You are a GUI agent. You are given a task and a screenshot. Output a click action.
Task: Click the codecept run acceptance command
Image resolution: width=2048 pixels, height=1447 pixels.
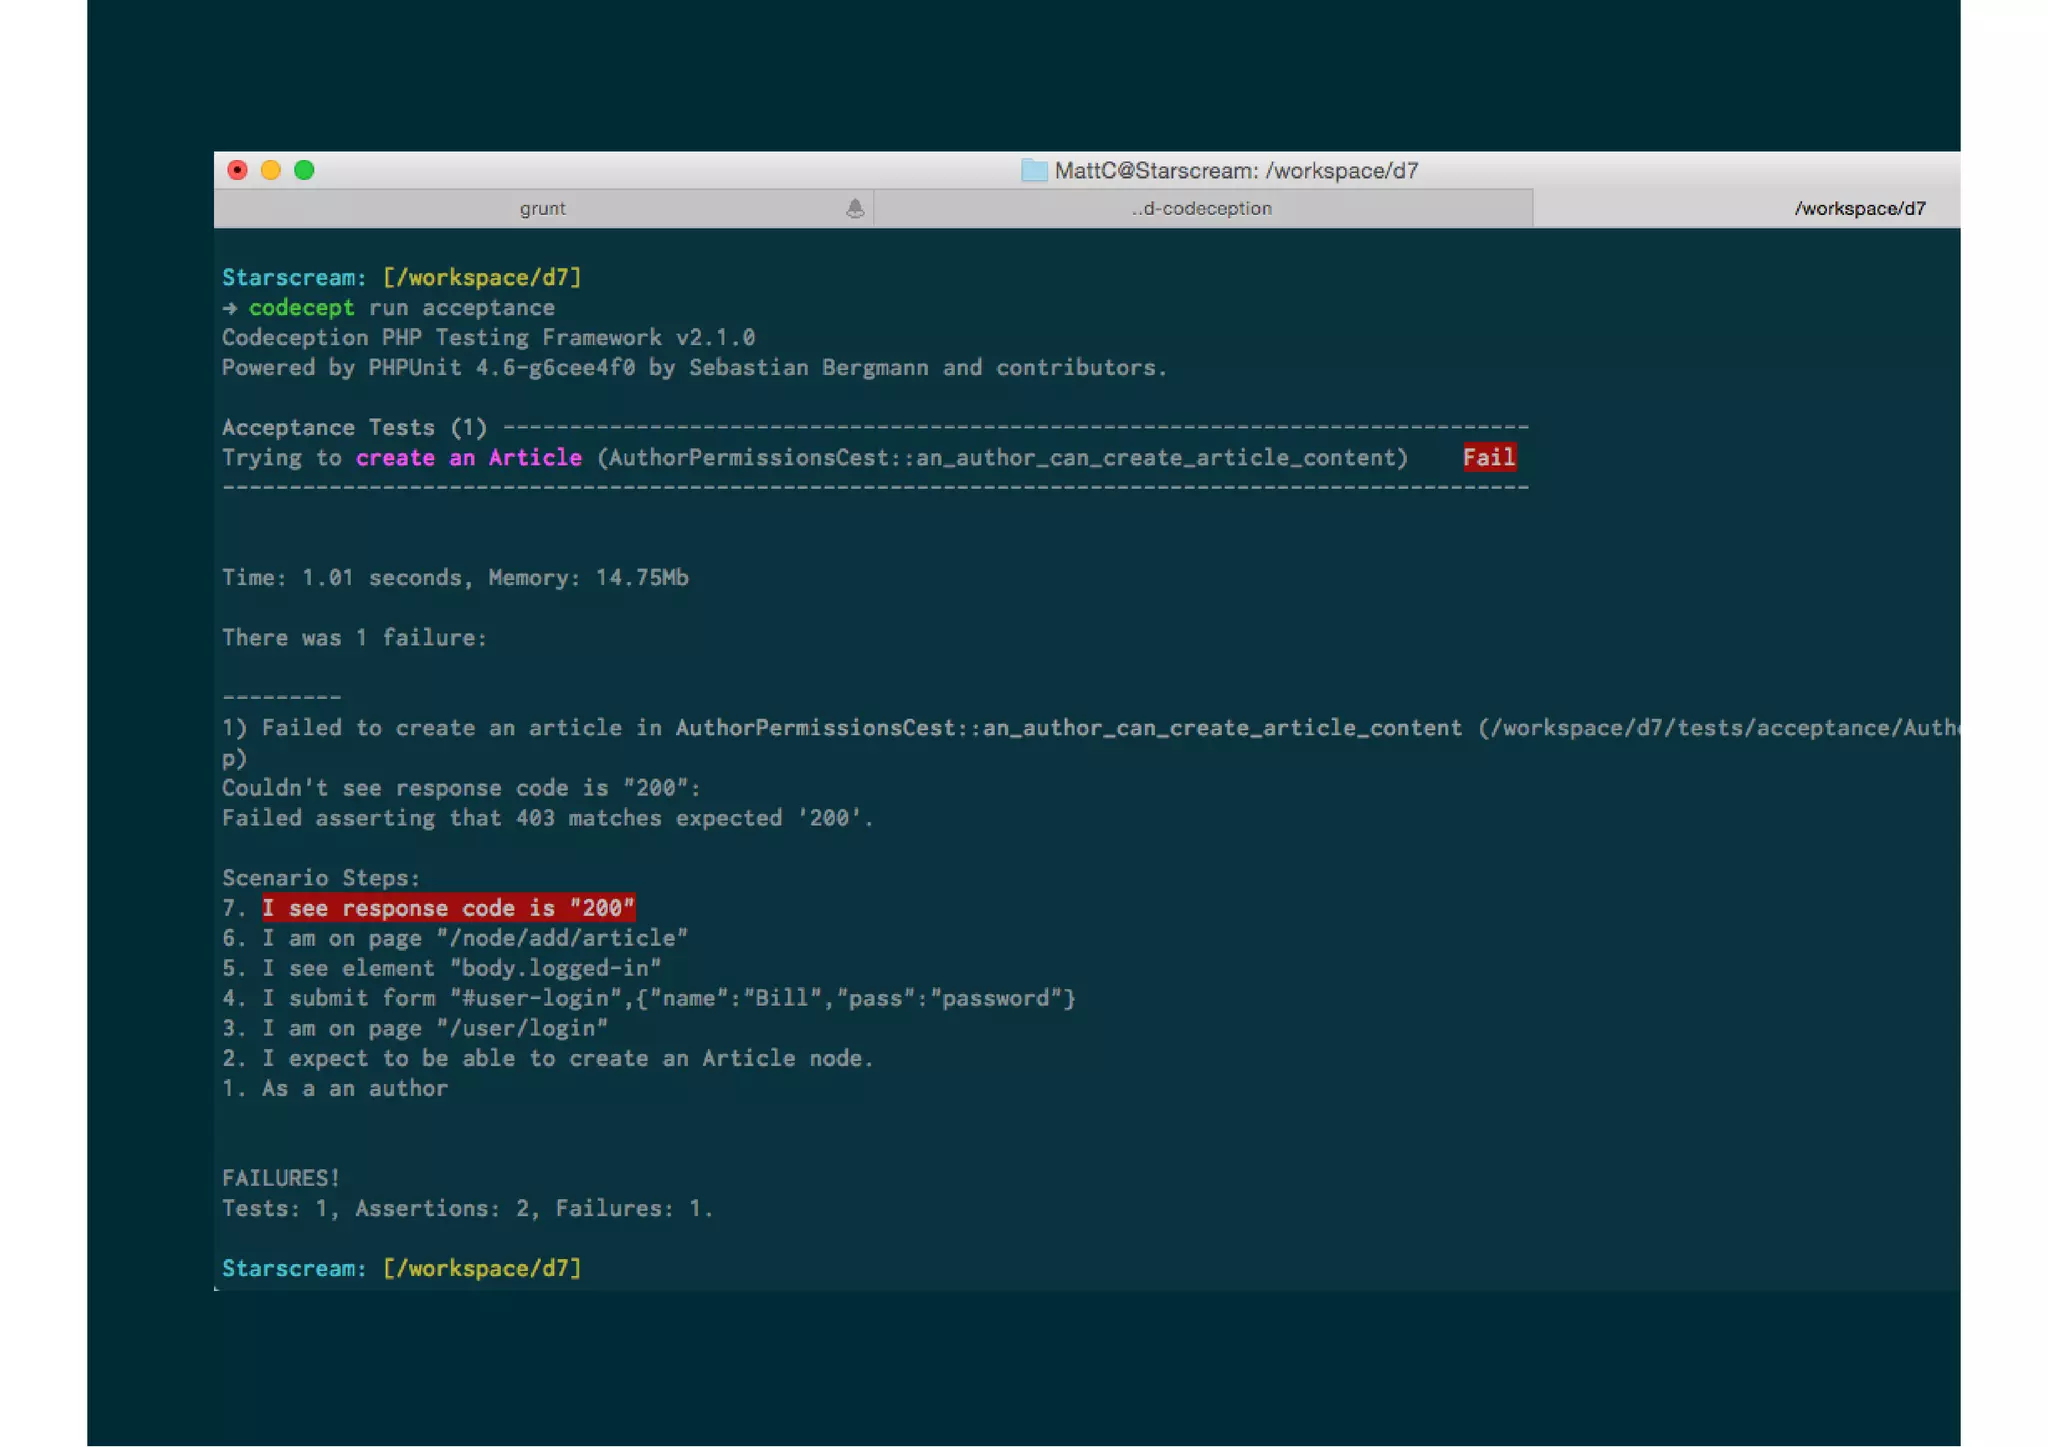(x=401, y=308)
